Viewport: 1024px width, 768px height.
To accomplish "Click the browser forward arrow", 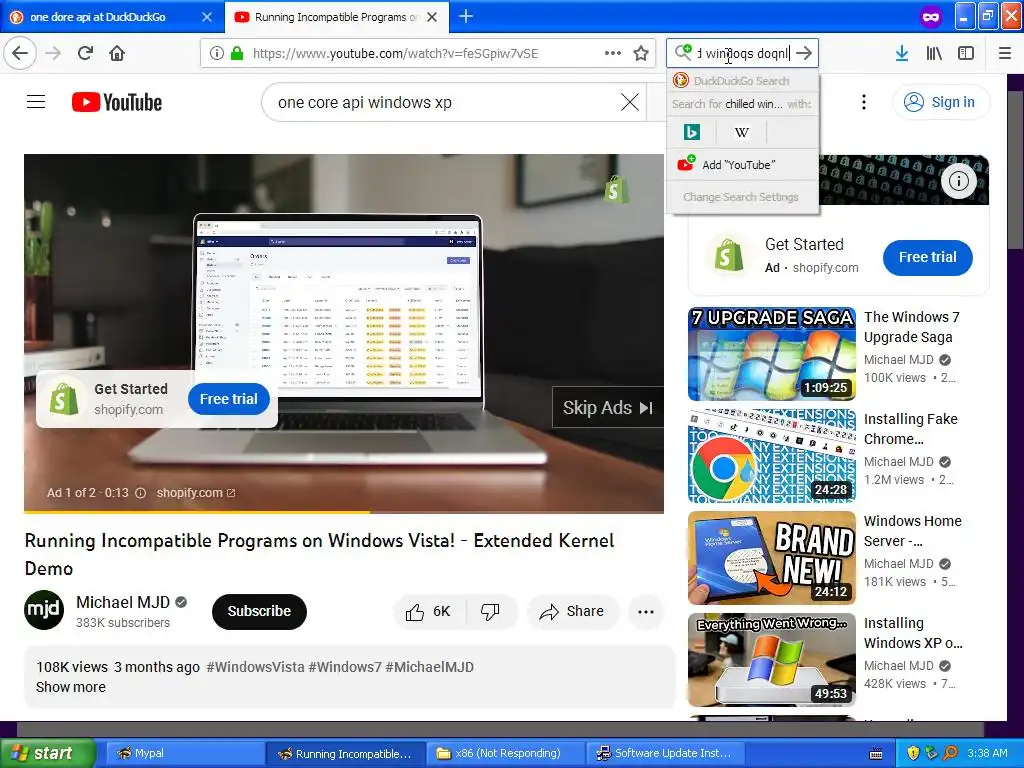I will [x=53, y=53].
